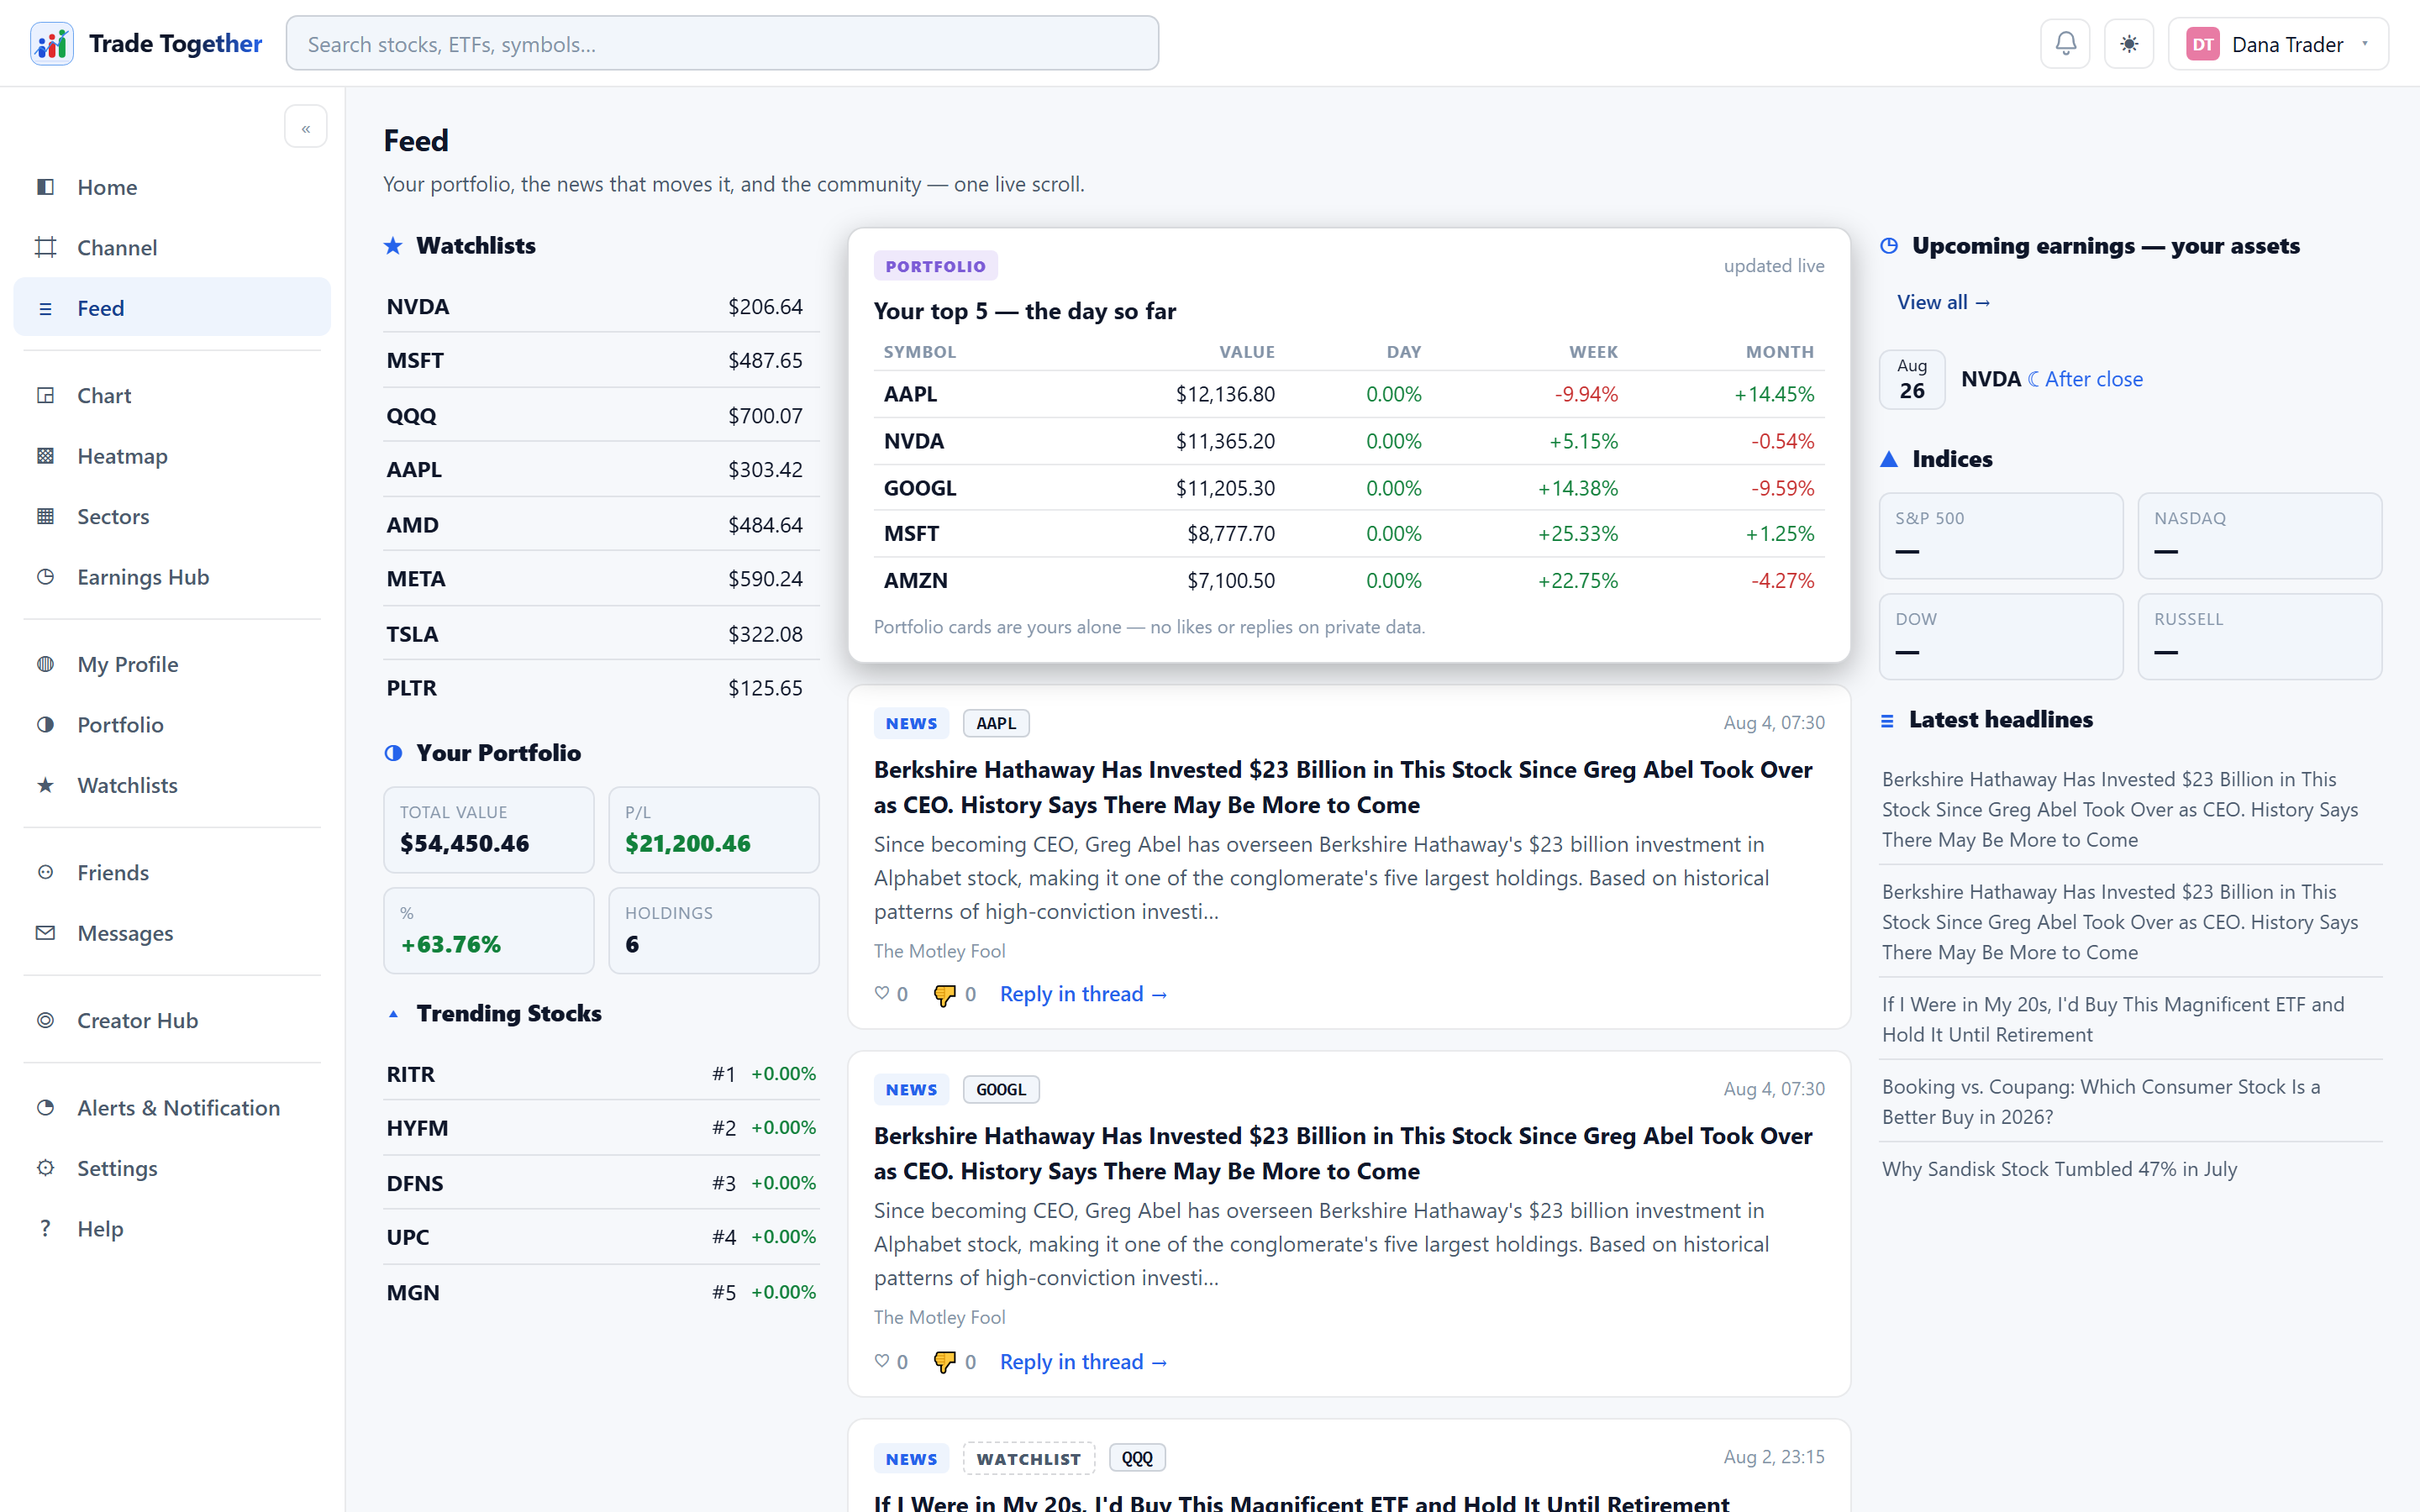The image size is (2420, 1512).
Task: Open the NASDAQ index card
Action: (2260, 536)
